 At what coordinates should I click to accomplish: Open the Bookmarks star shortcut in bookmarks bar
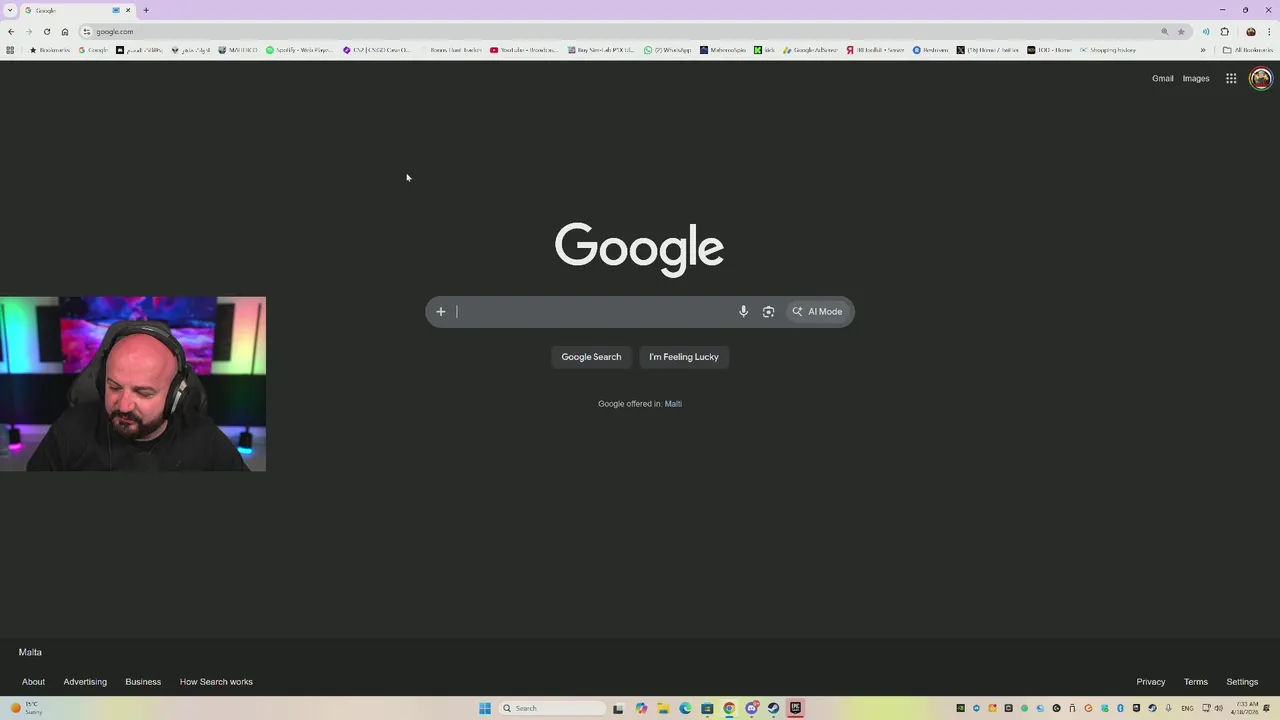tap(50, 50)
